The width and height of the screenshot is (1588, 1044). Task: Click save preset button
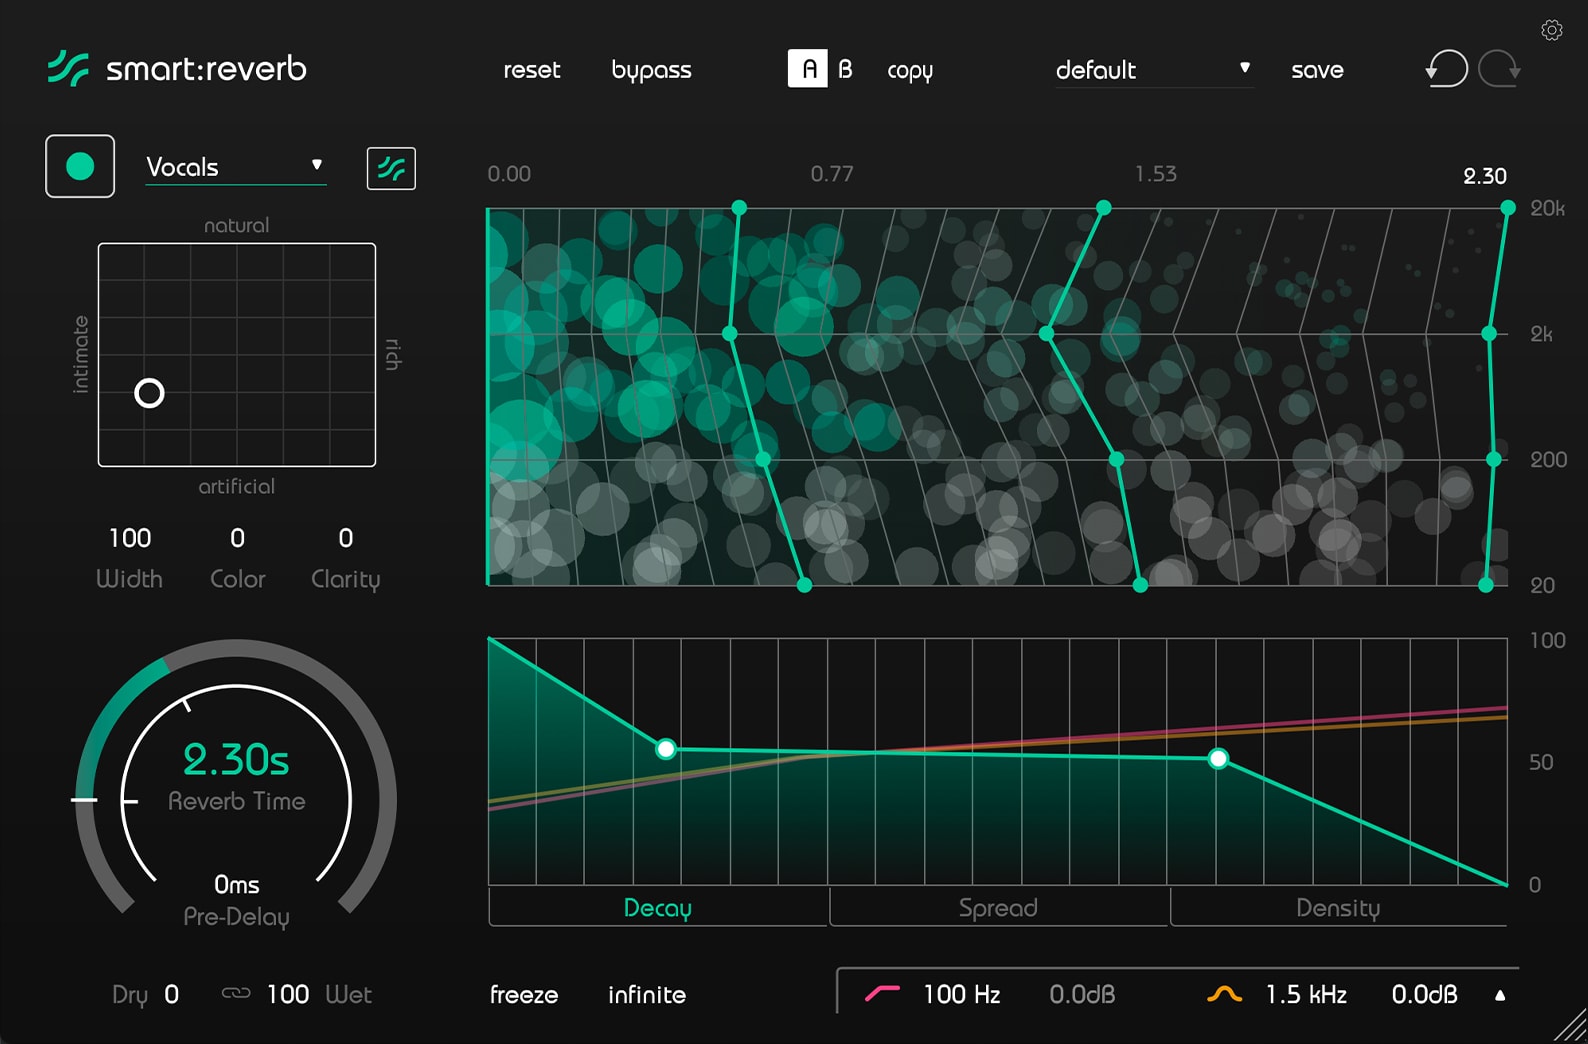[x=1317, y=70]
